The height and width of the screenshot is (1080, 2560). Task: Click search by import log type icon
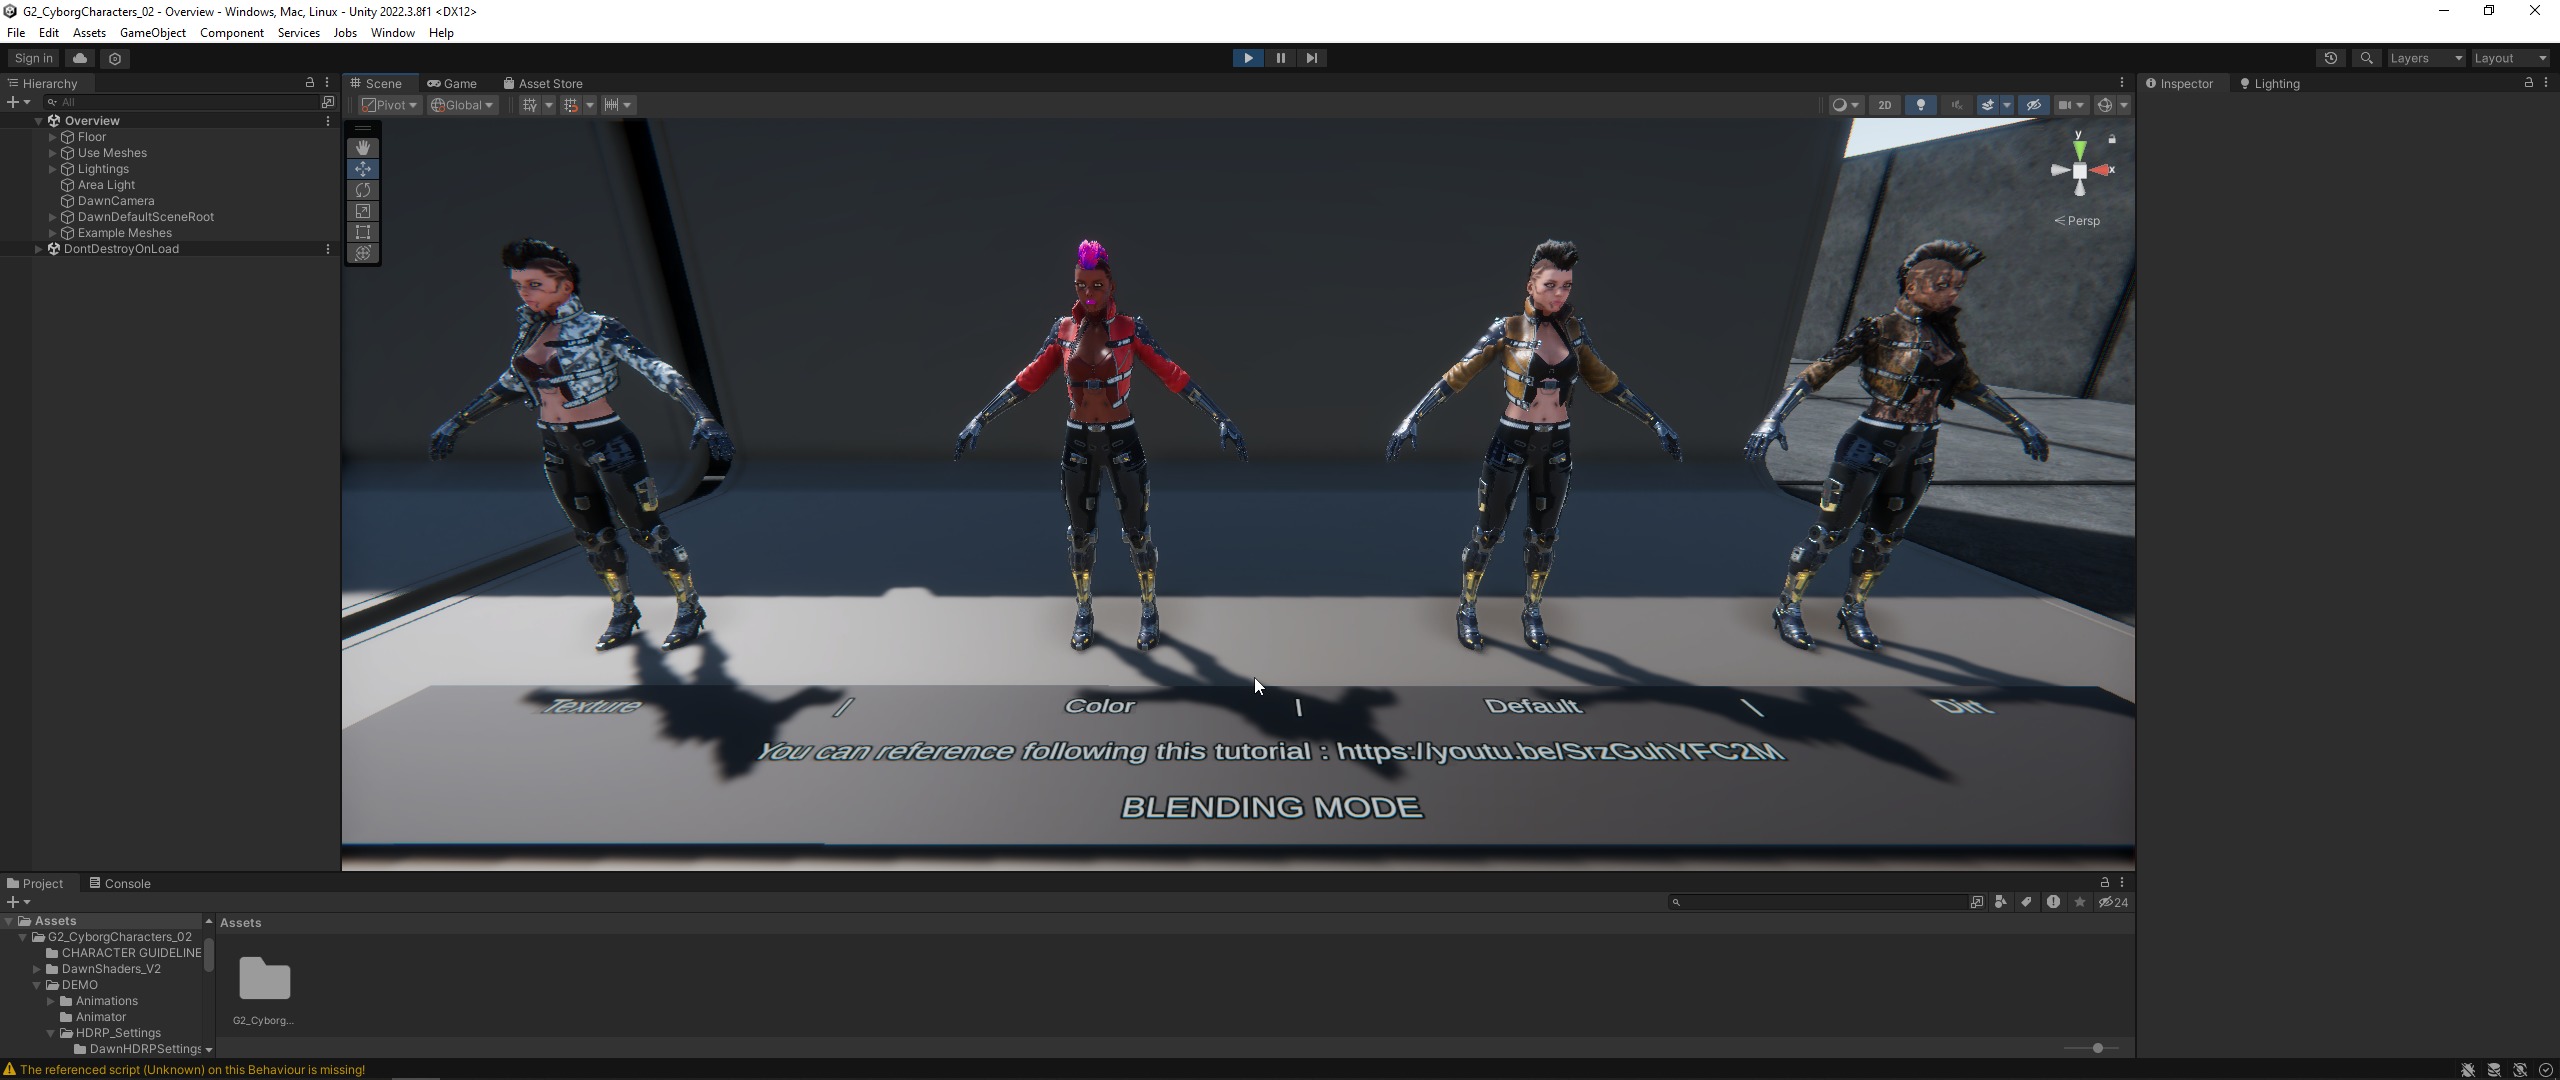2053,902
